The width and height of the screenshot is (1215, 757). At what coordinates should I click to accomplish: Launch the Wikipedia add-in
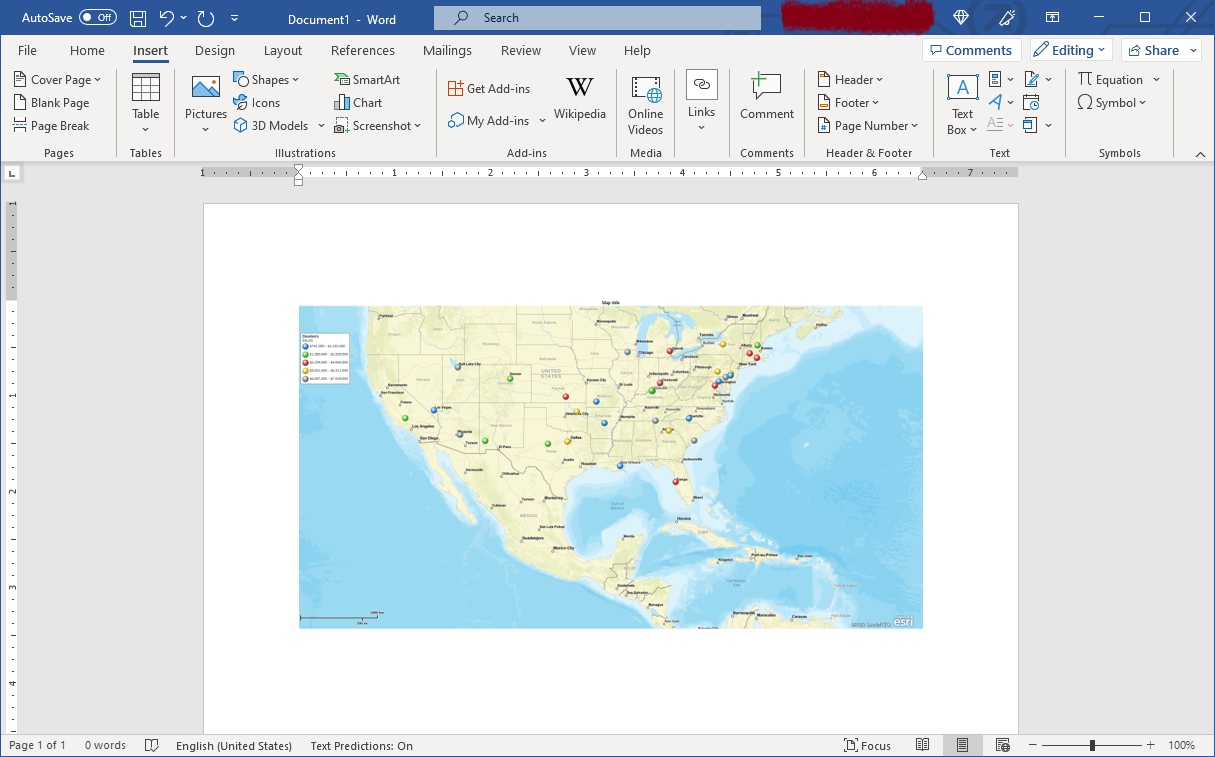click(580, 99)
